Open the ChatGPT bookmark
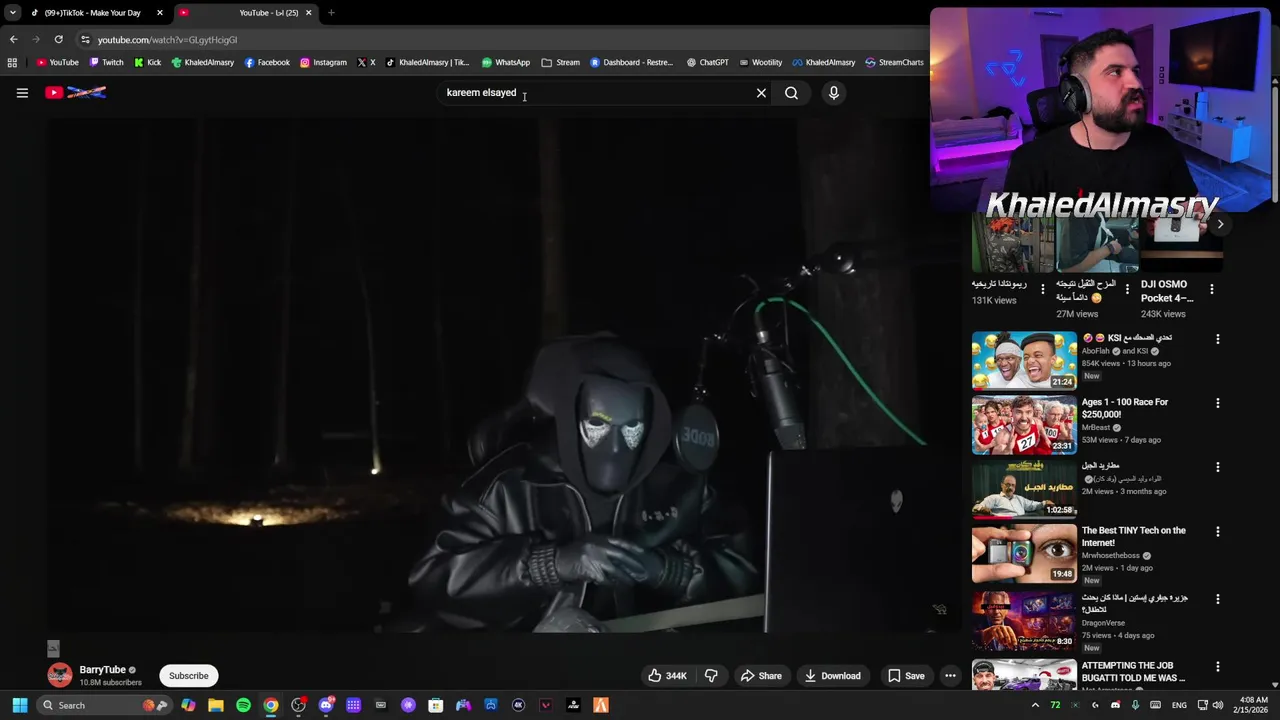 (707, 62)
